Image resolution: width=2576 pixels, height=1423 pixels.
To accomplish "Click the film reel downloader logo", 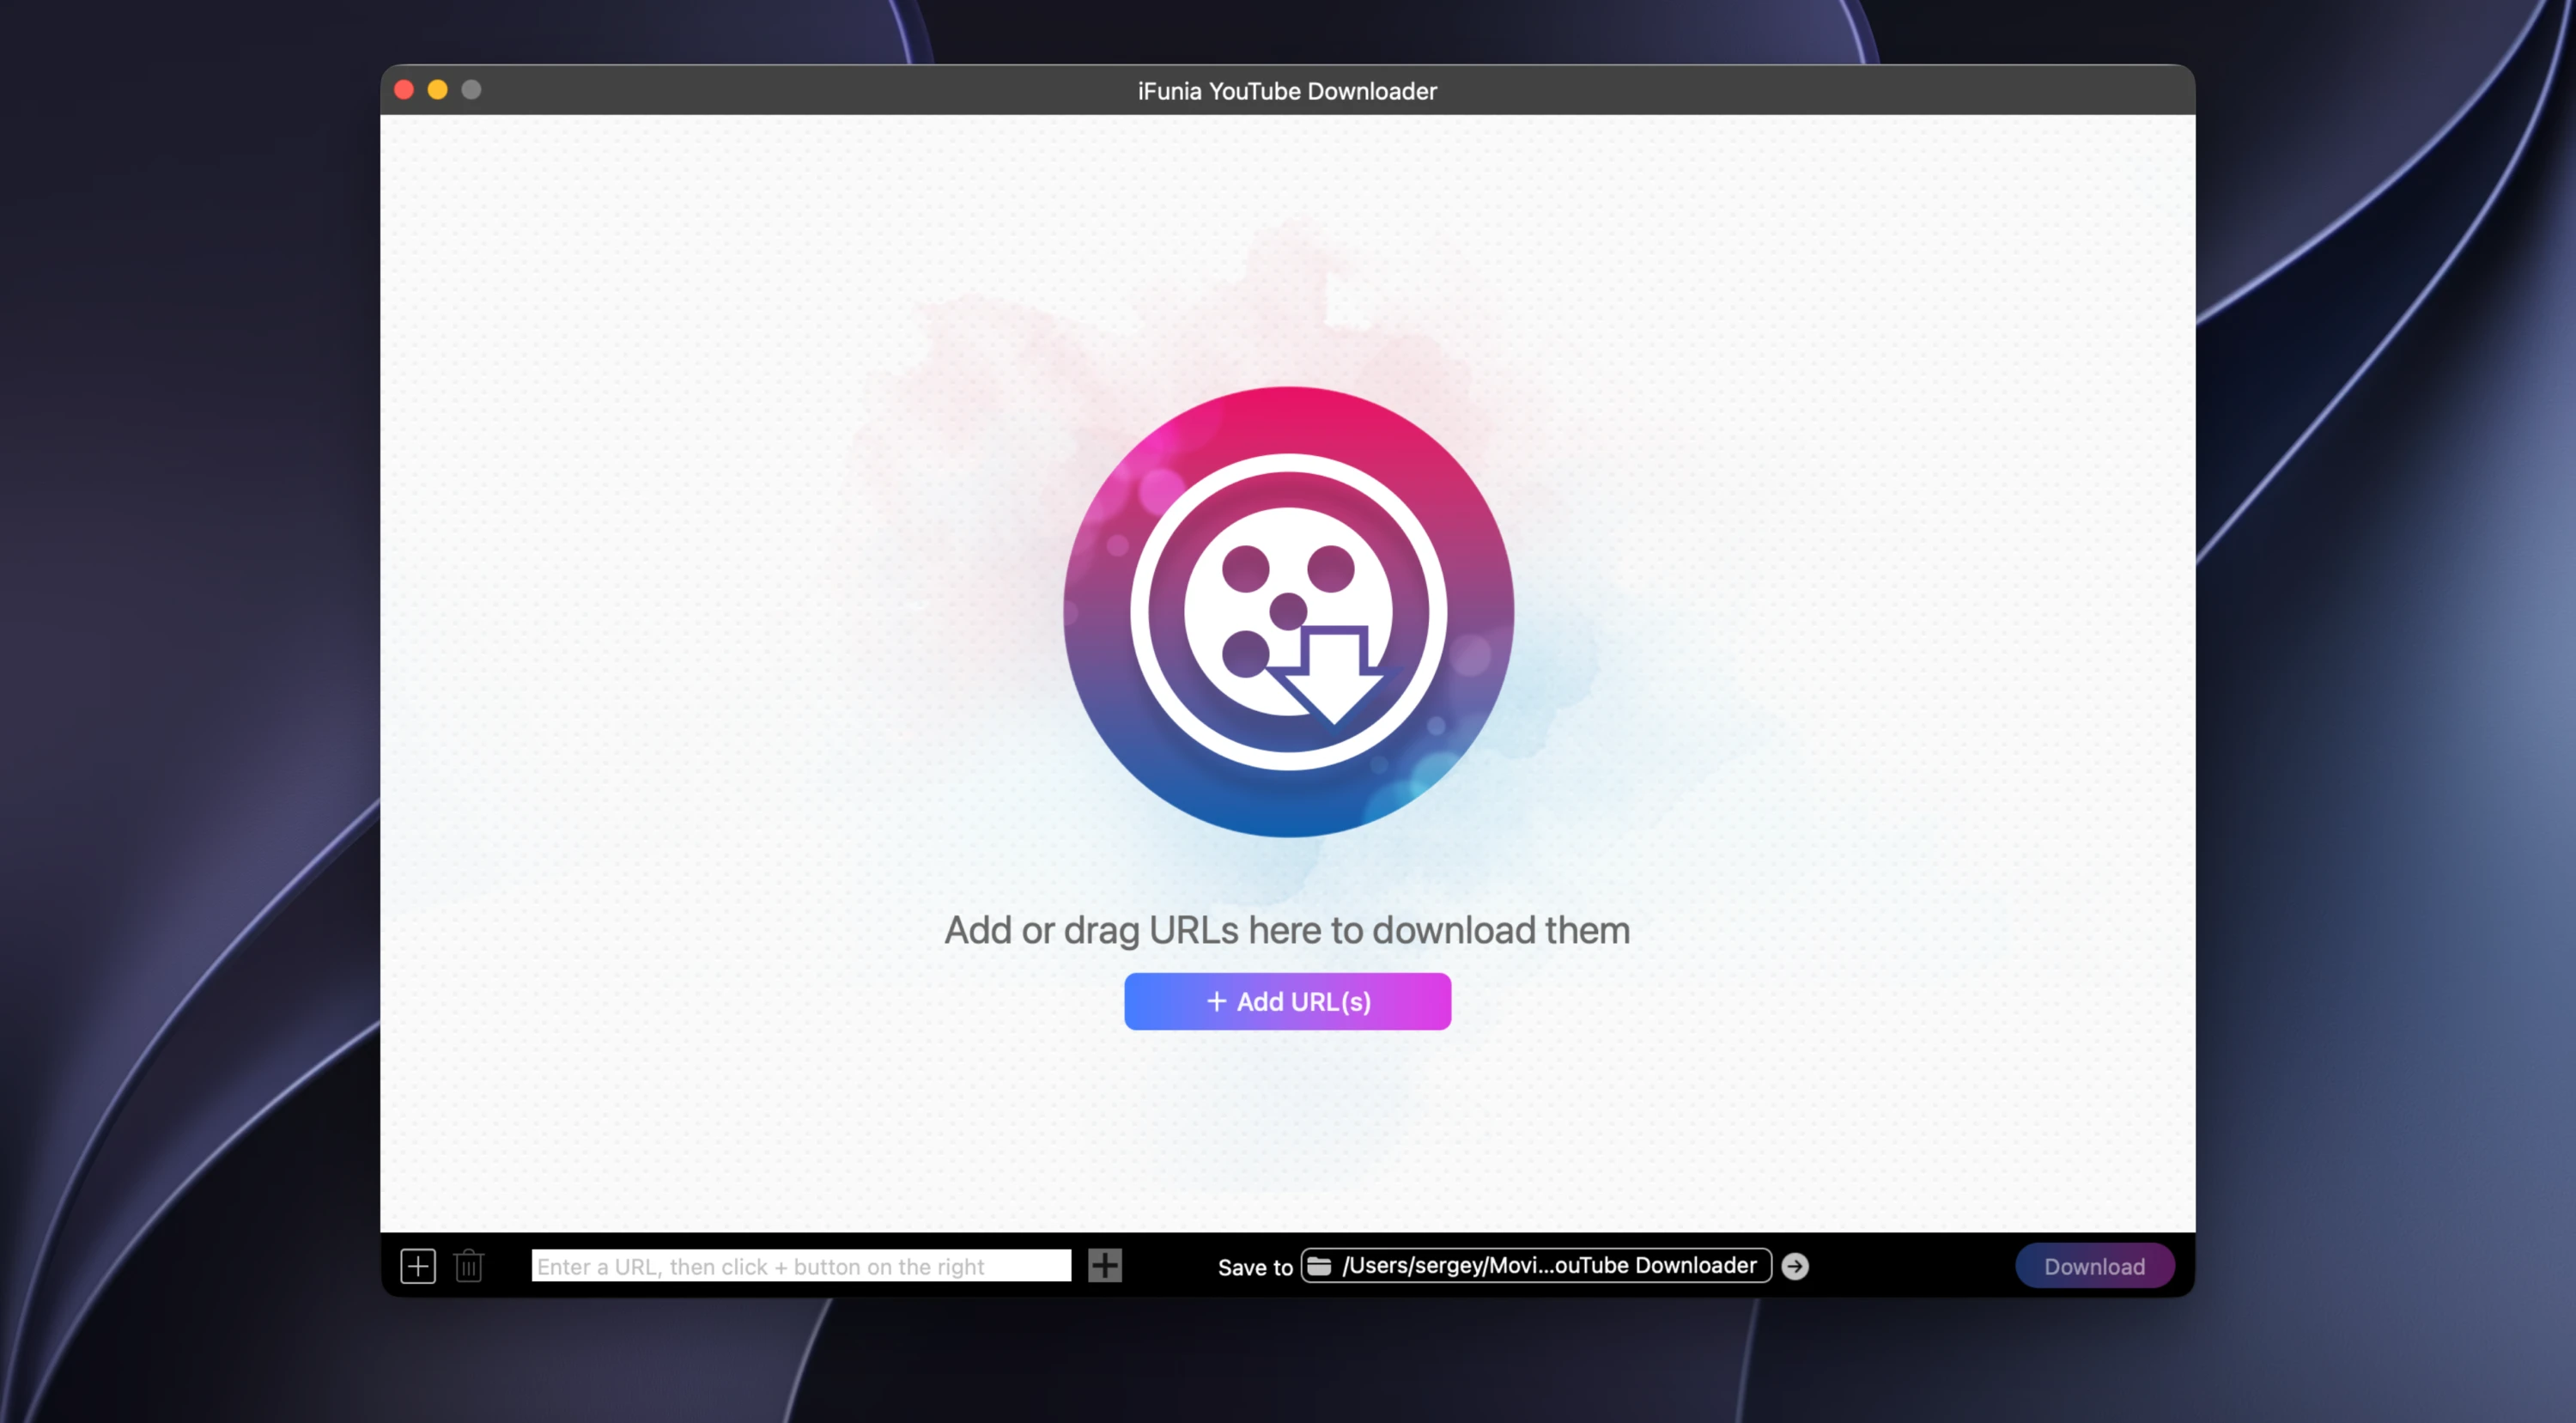I will pos(1288,612).
